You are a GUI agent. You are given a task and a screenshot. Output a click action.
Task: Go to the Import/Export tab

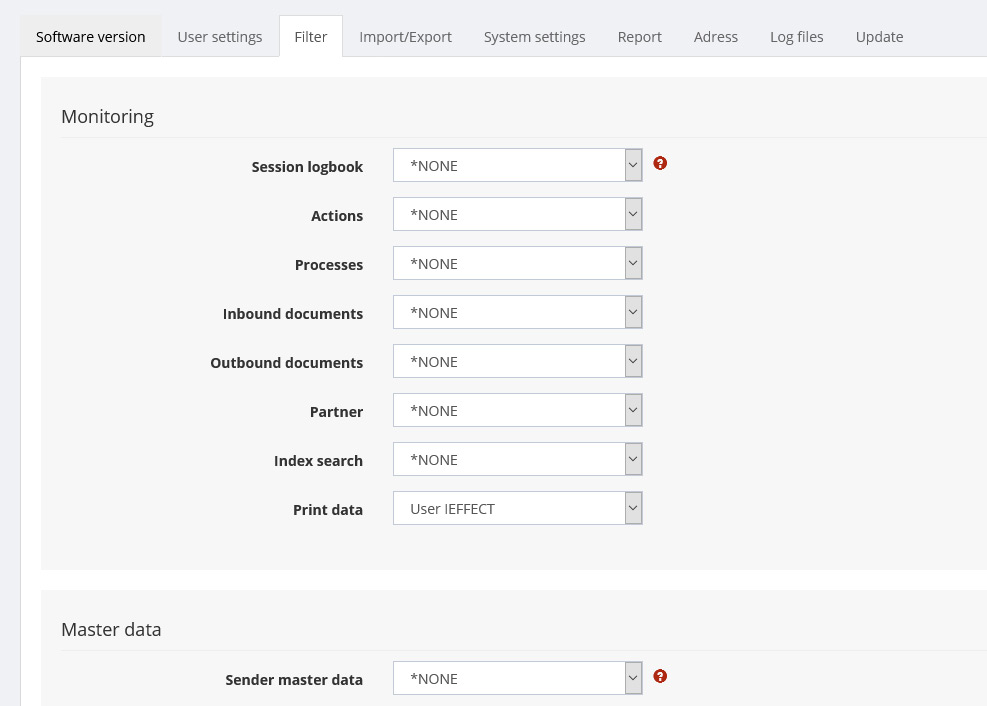(x=405, y=37)
